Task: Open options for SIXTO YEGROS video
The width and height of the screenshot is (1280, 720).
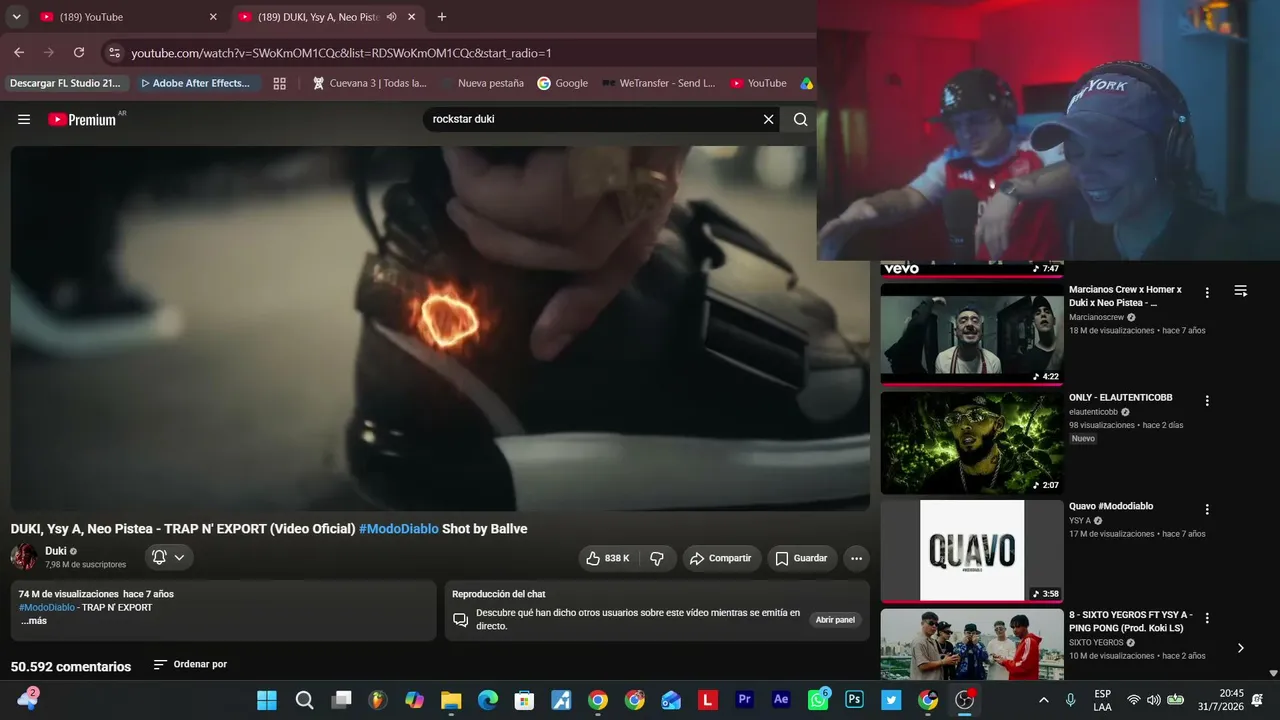Action: click(x=1207, y=618)
